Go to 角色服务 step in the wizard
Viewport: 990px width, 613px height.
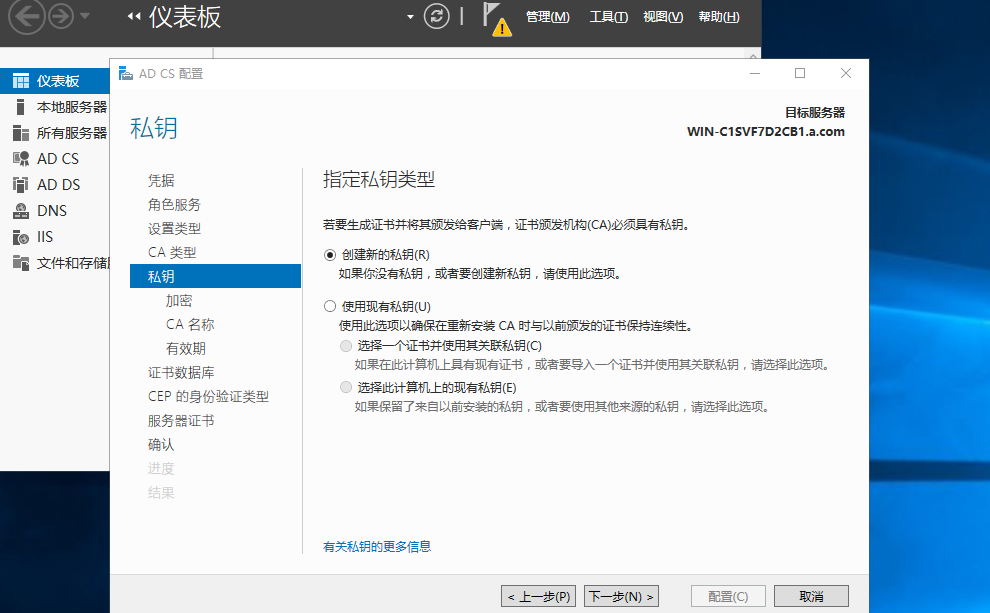pyautogui.click(x=174, y=205)
